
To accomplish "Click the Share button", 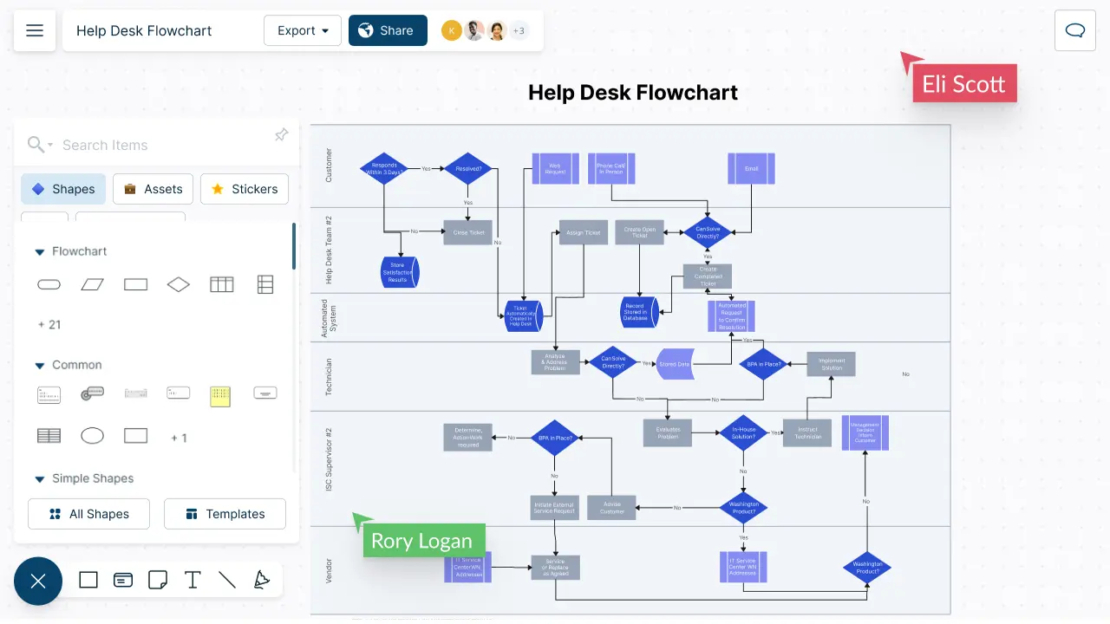I will click(388, 30).
